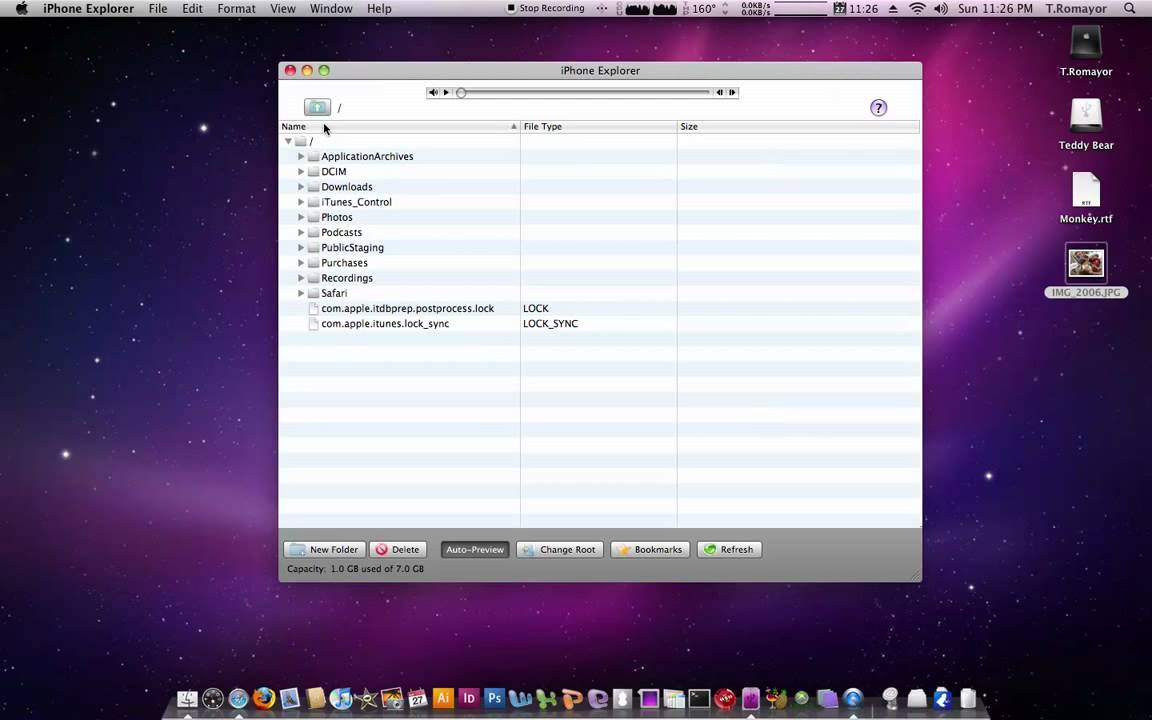
Task: Launch Adobe InDesign from the dock
Action: point(469,698)
